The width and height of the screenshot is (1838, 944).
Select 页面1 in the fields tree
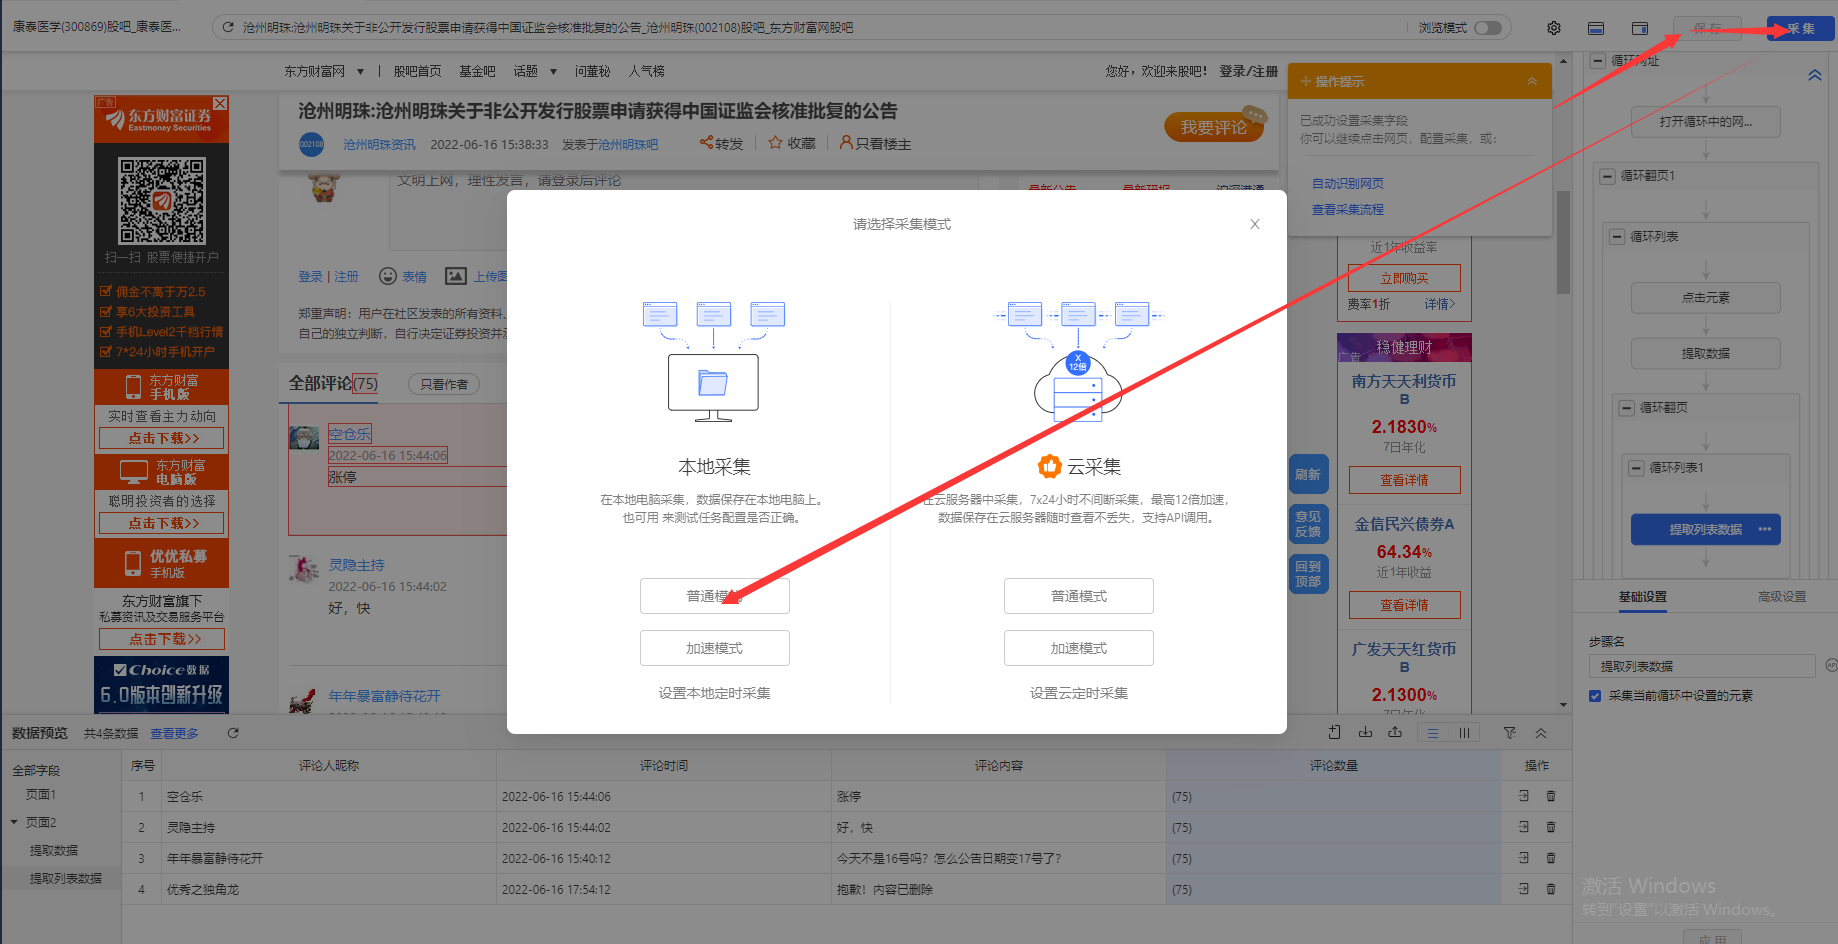(x=41, y=794)
